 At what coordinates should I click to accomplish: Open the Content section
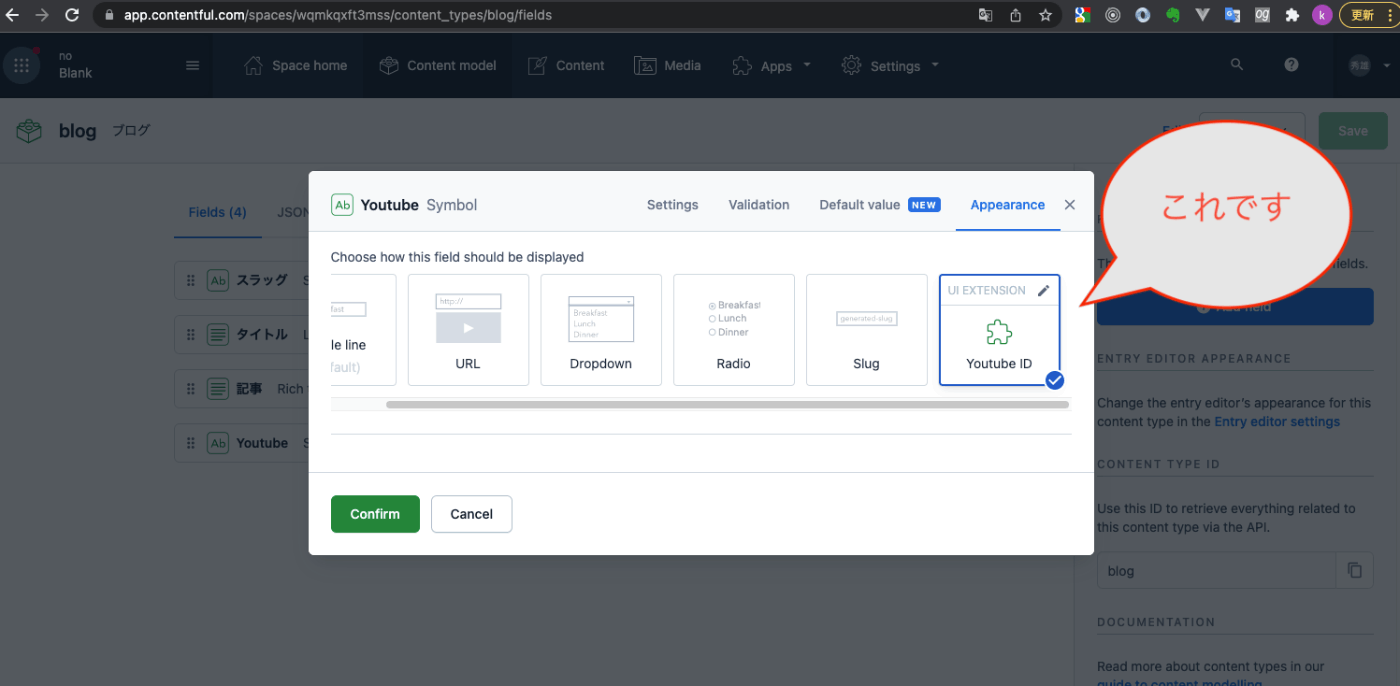(x=566, y=65)
